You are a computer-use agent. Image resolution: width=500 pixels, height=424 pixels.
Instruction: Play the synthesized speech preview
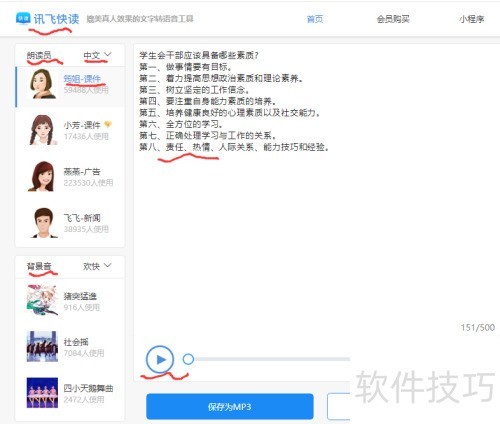click(x=160, y=359)
